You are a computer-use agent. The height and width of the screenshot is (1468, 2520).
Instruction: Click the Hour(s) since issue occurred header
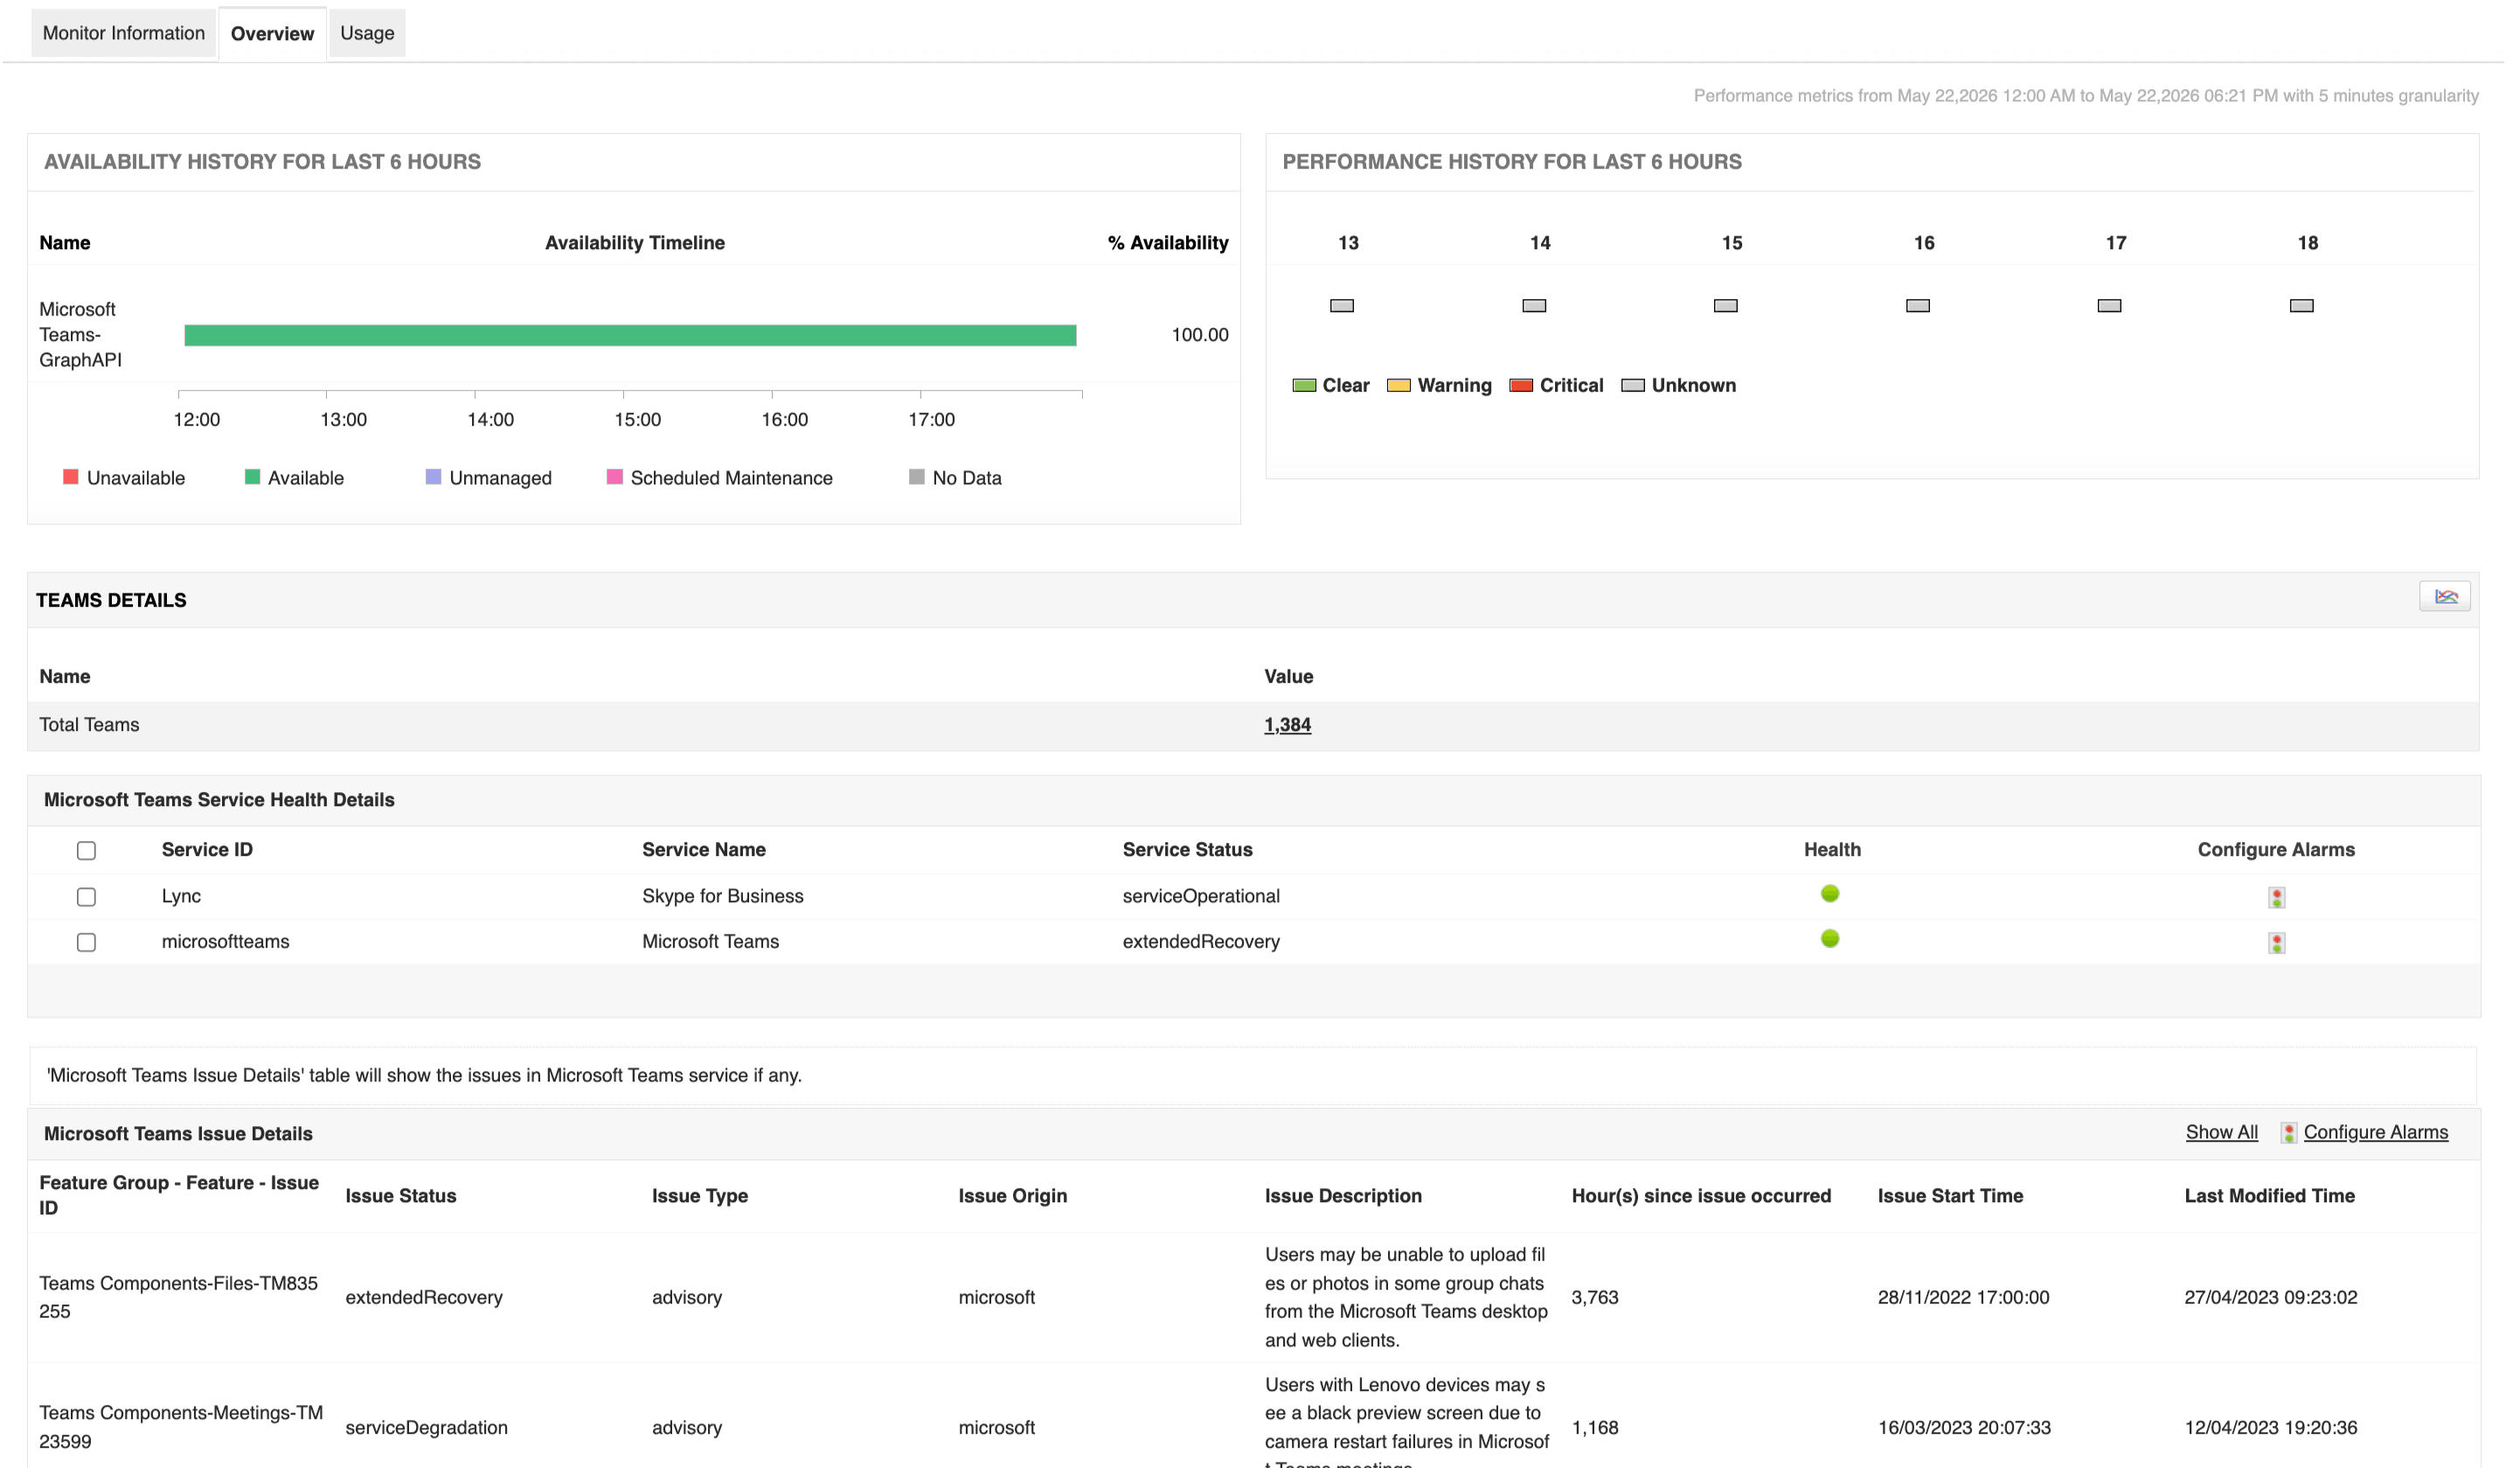[1700, 1195]
